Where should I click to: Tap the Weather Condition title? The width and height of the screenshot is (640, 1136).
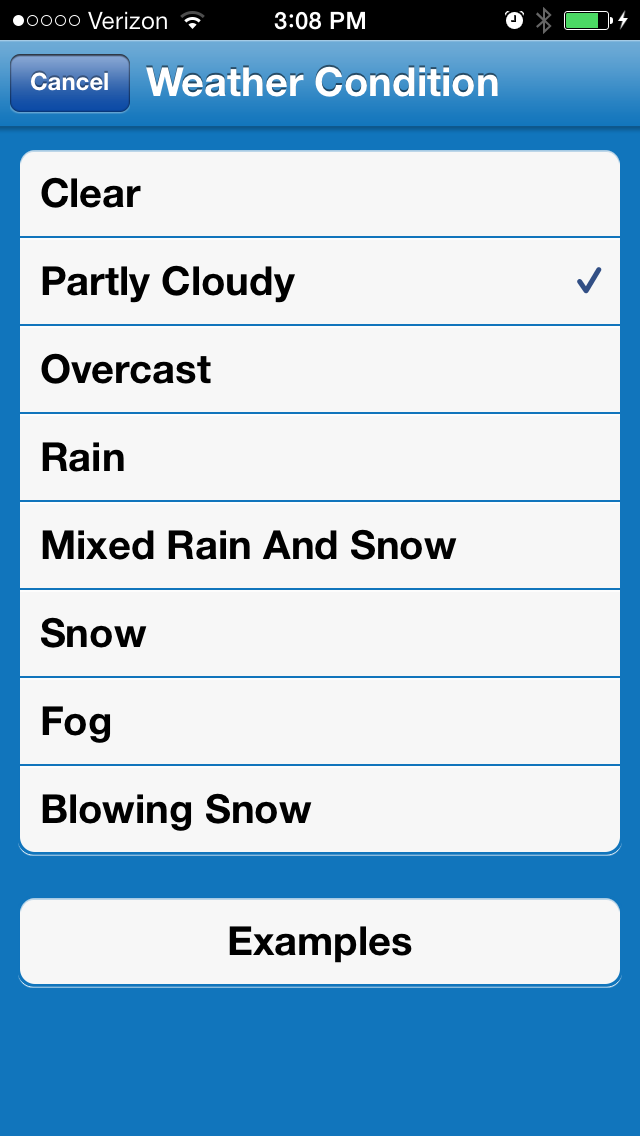(322, 82)
